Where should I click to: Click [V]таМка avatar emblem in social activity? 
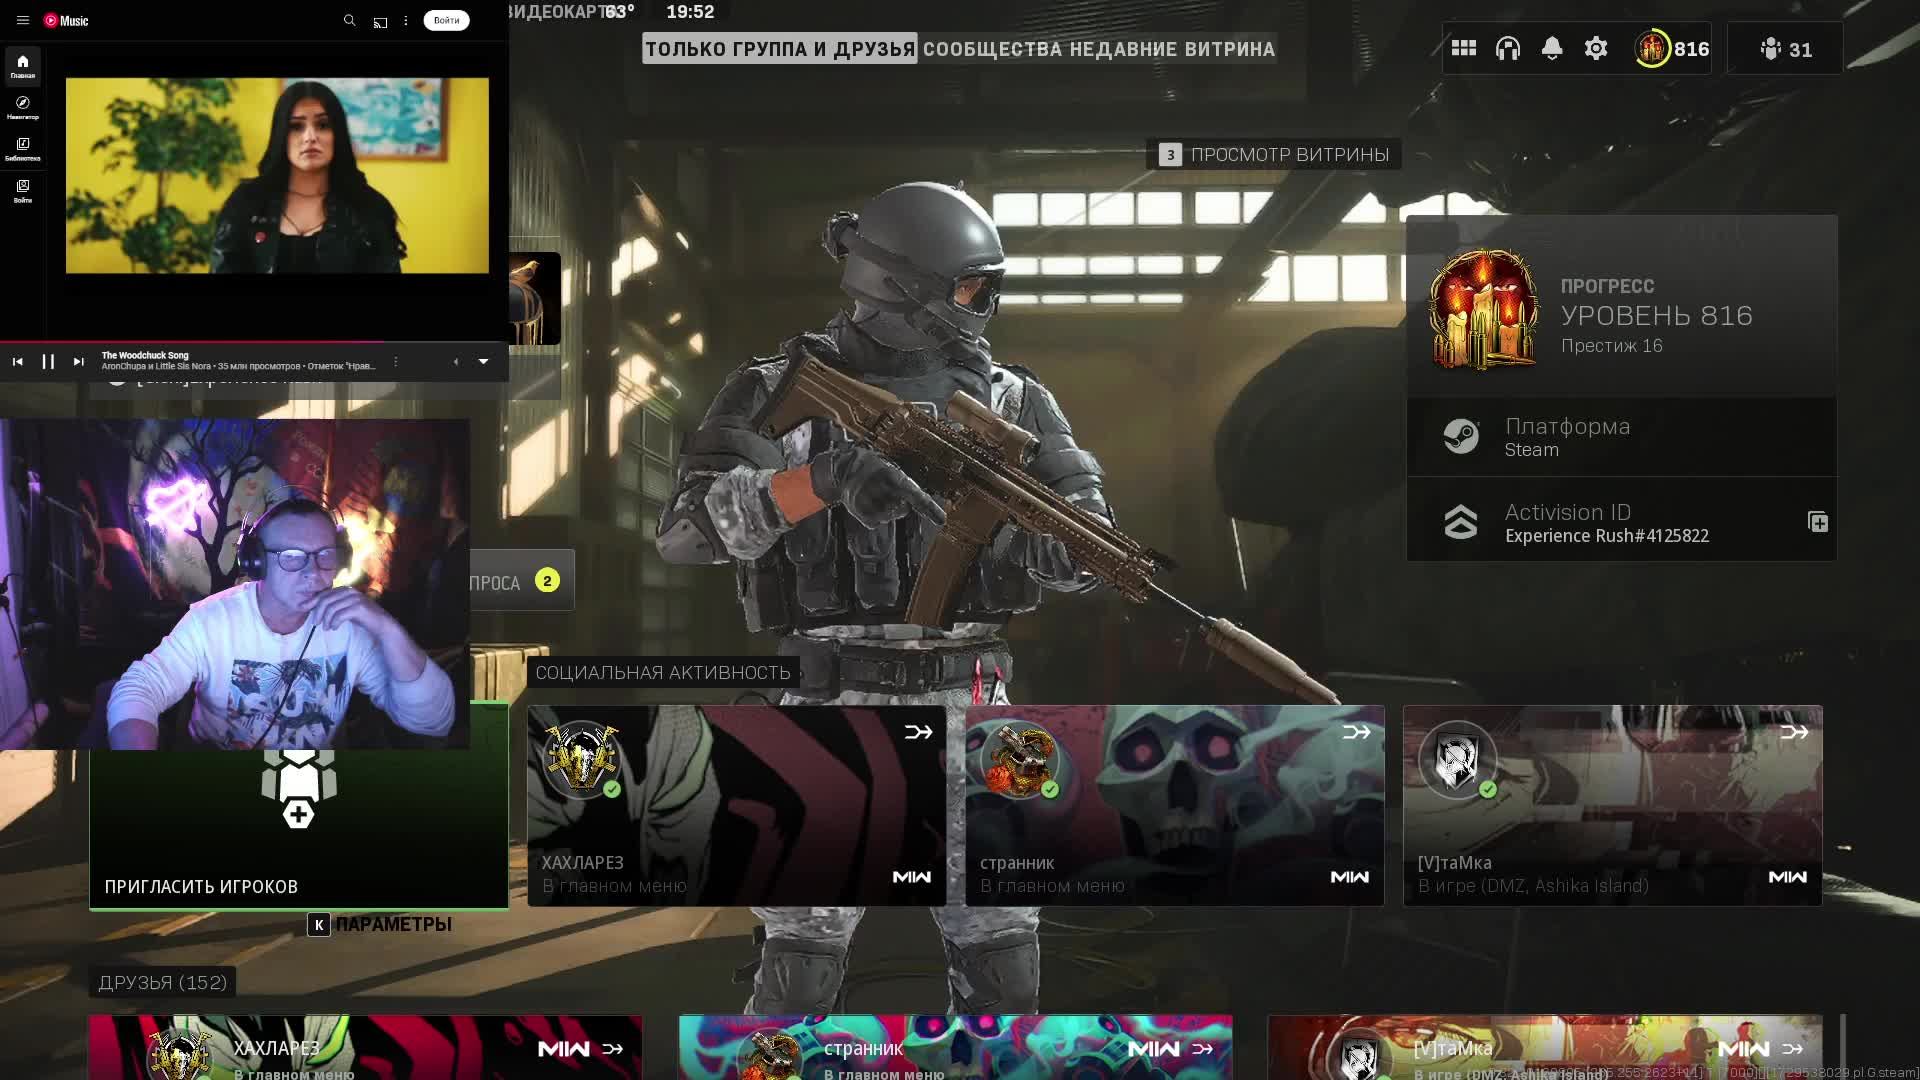(1458, 759)
